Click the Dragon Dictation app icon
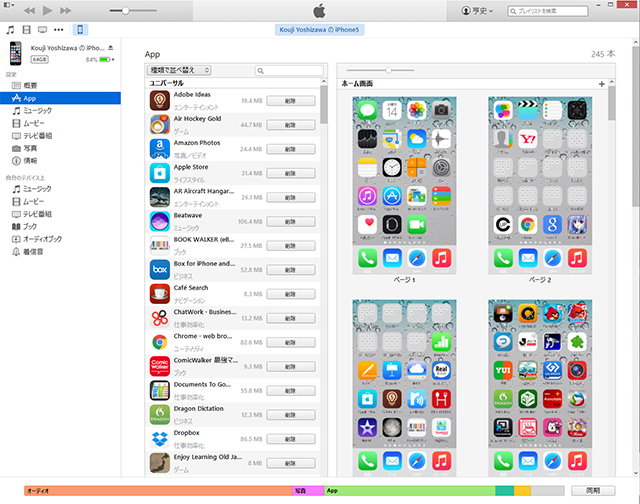This screenshot has width=640, height=504. tap(160, 414)
